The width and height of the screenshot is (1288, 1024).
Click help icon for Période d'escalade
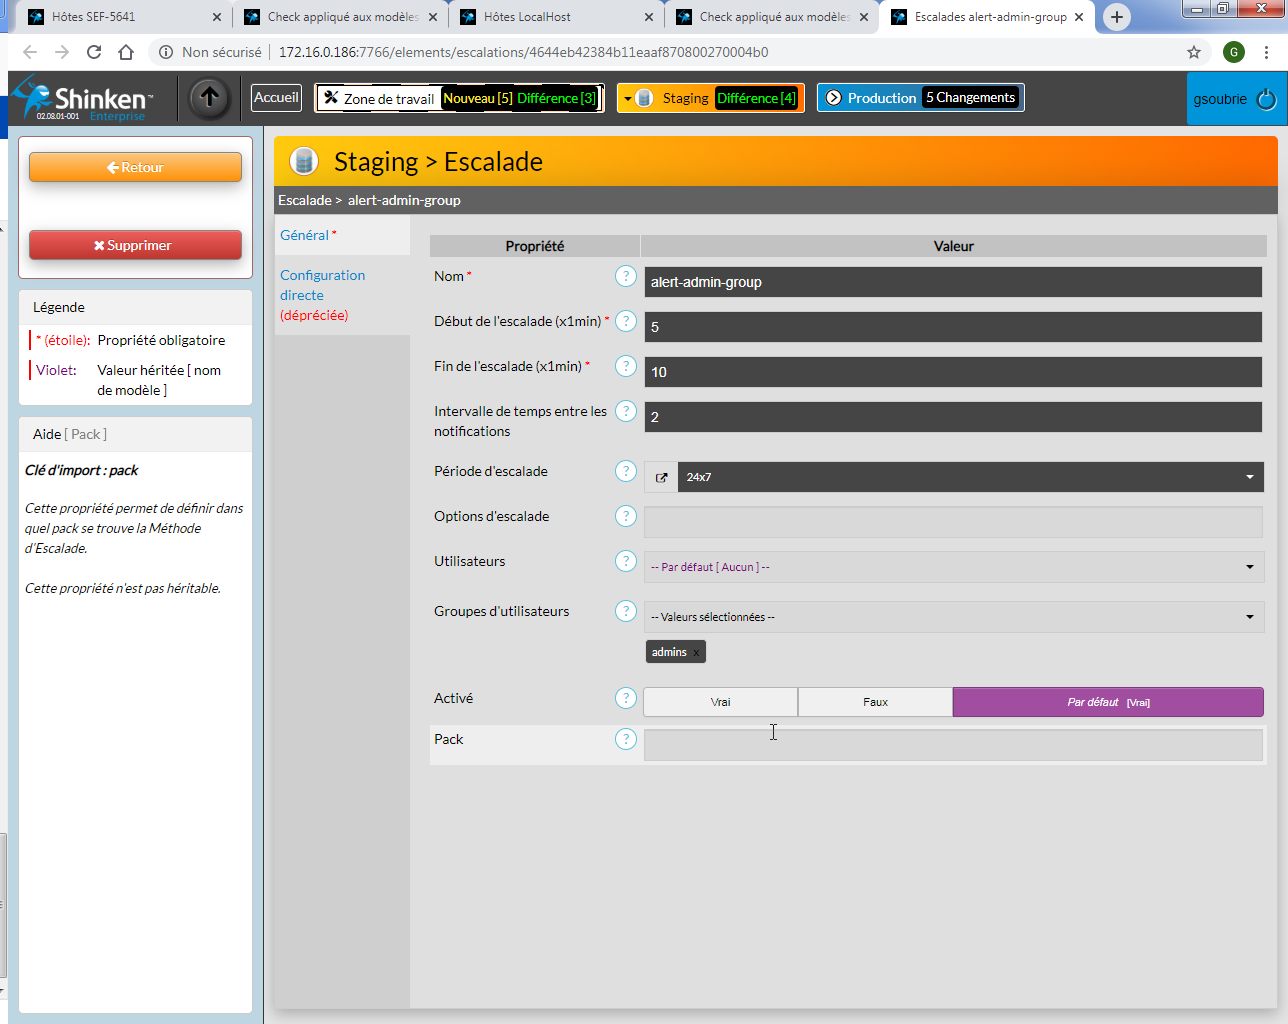tap(626, 471)
